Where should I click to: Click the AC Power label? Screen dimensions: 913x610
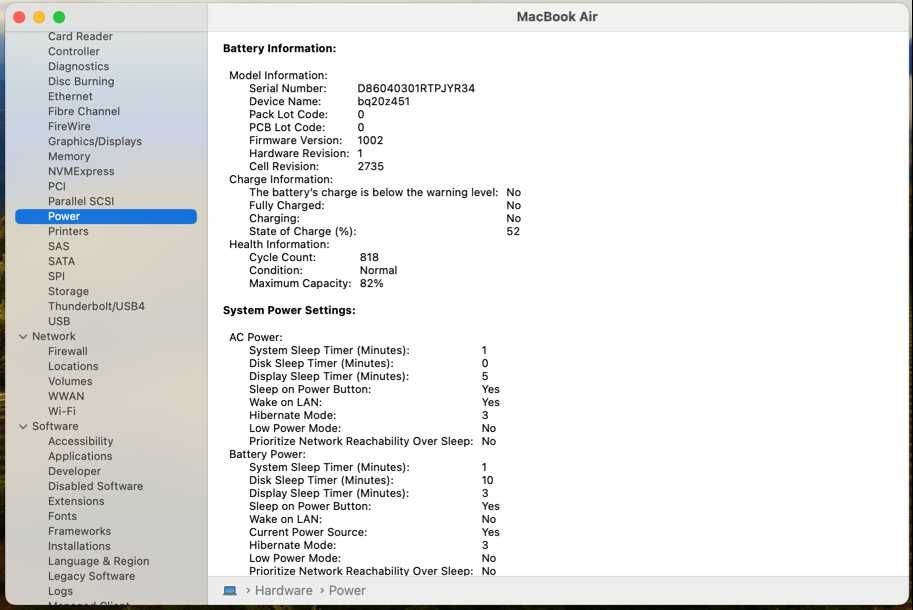(256, 337)
